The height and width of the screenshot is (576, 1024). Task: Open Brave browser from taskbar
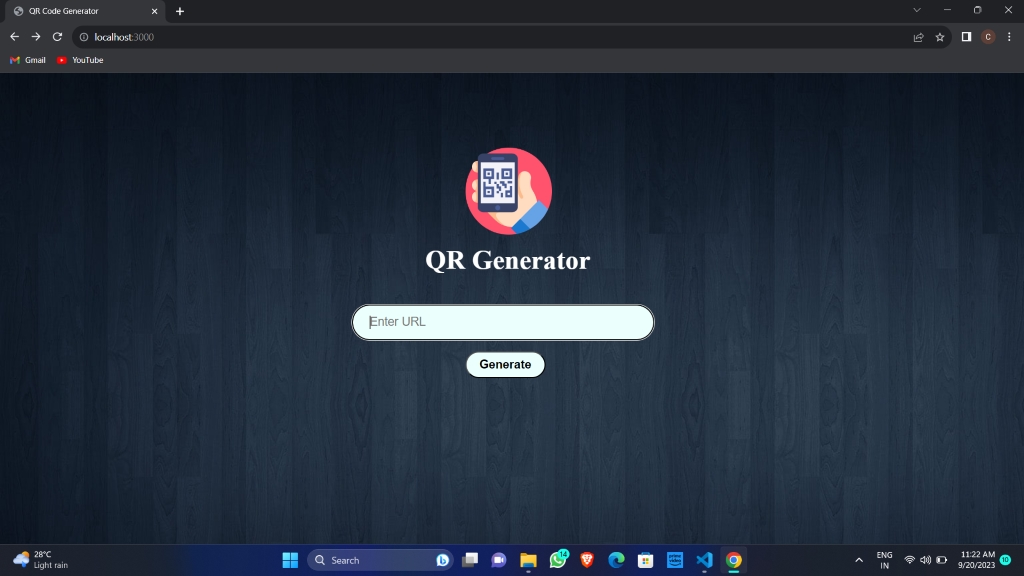[587, 560]
